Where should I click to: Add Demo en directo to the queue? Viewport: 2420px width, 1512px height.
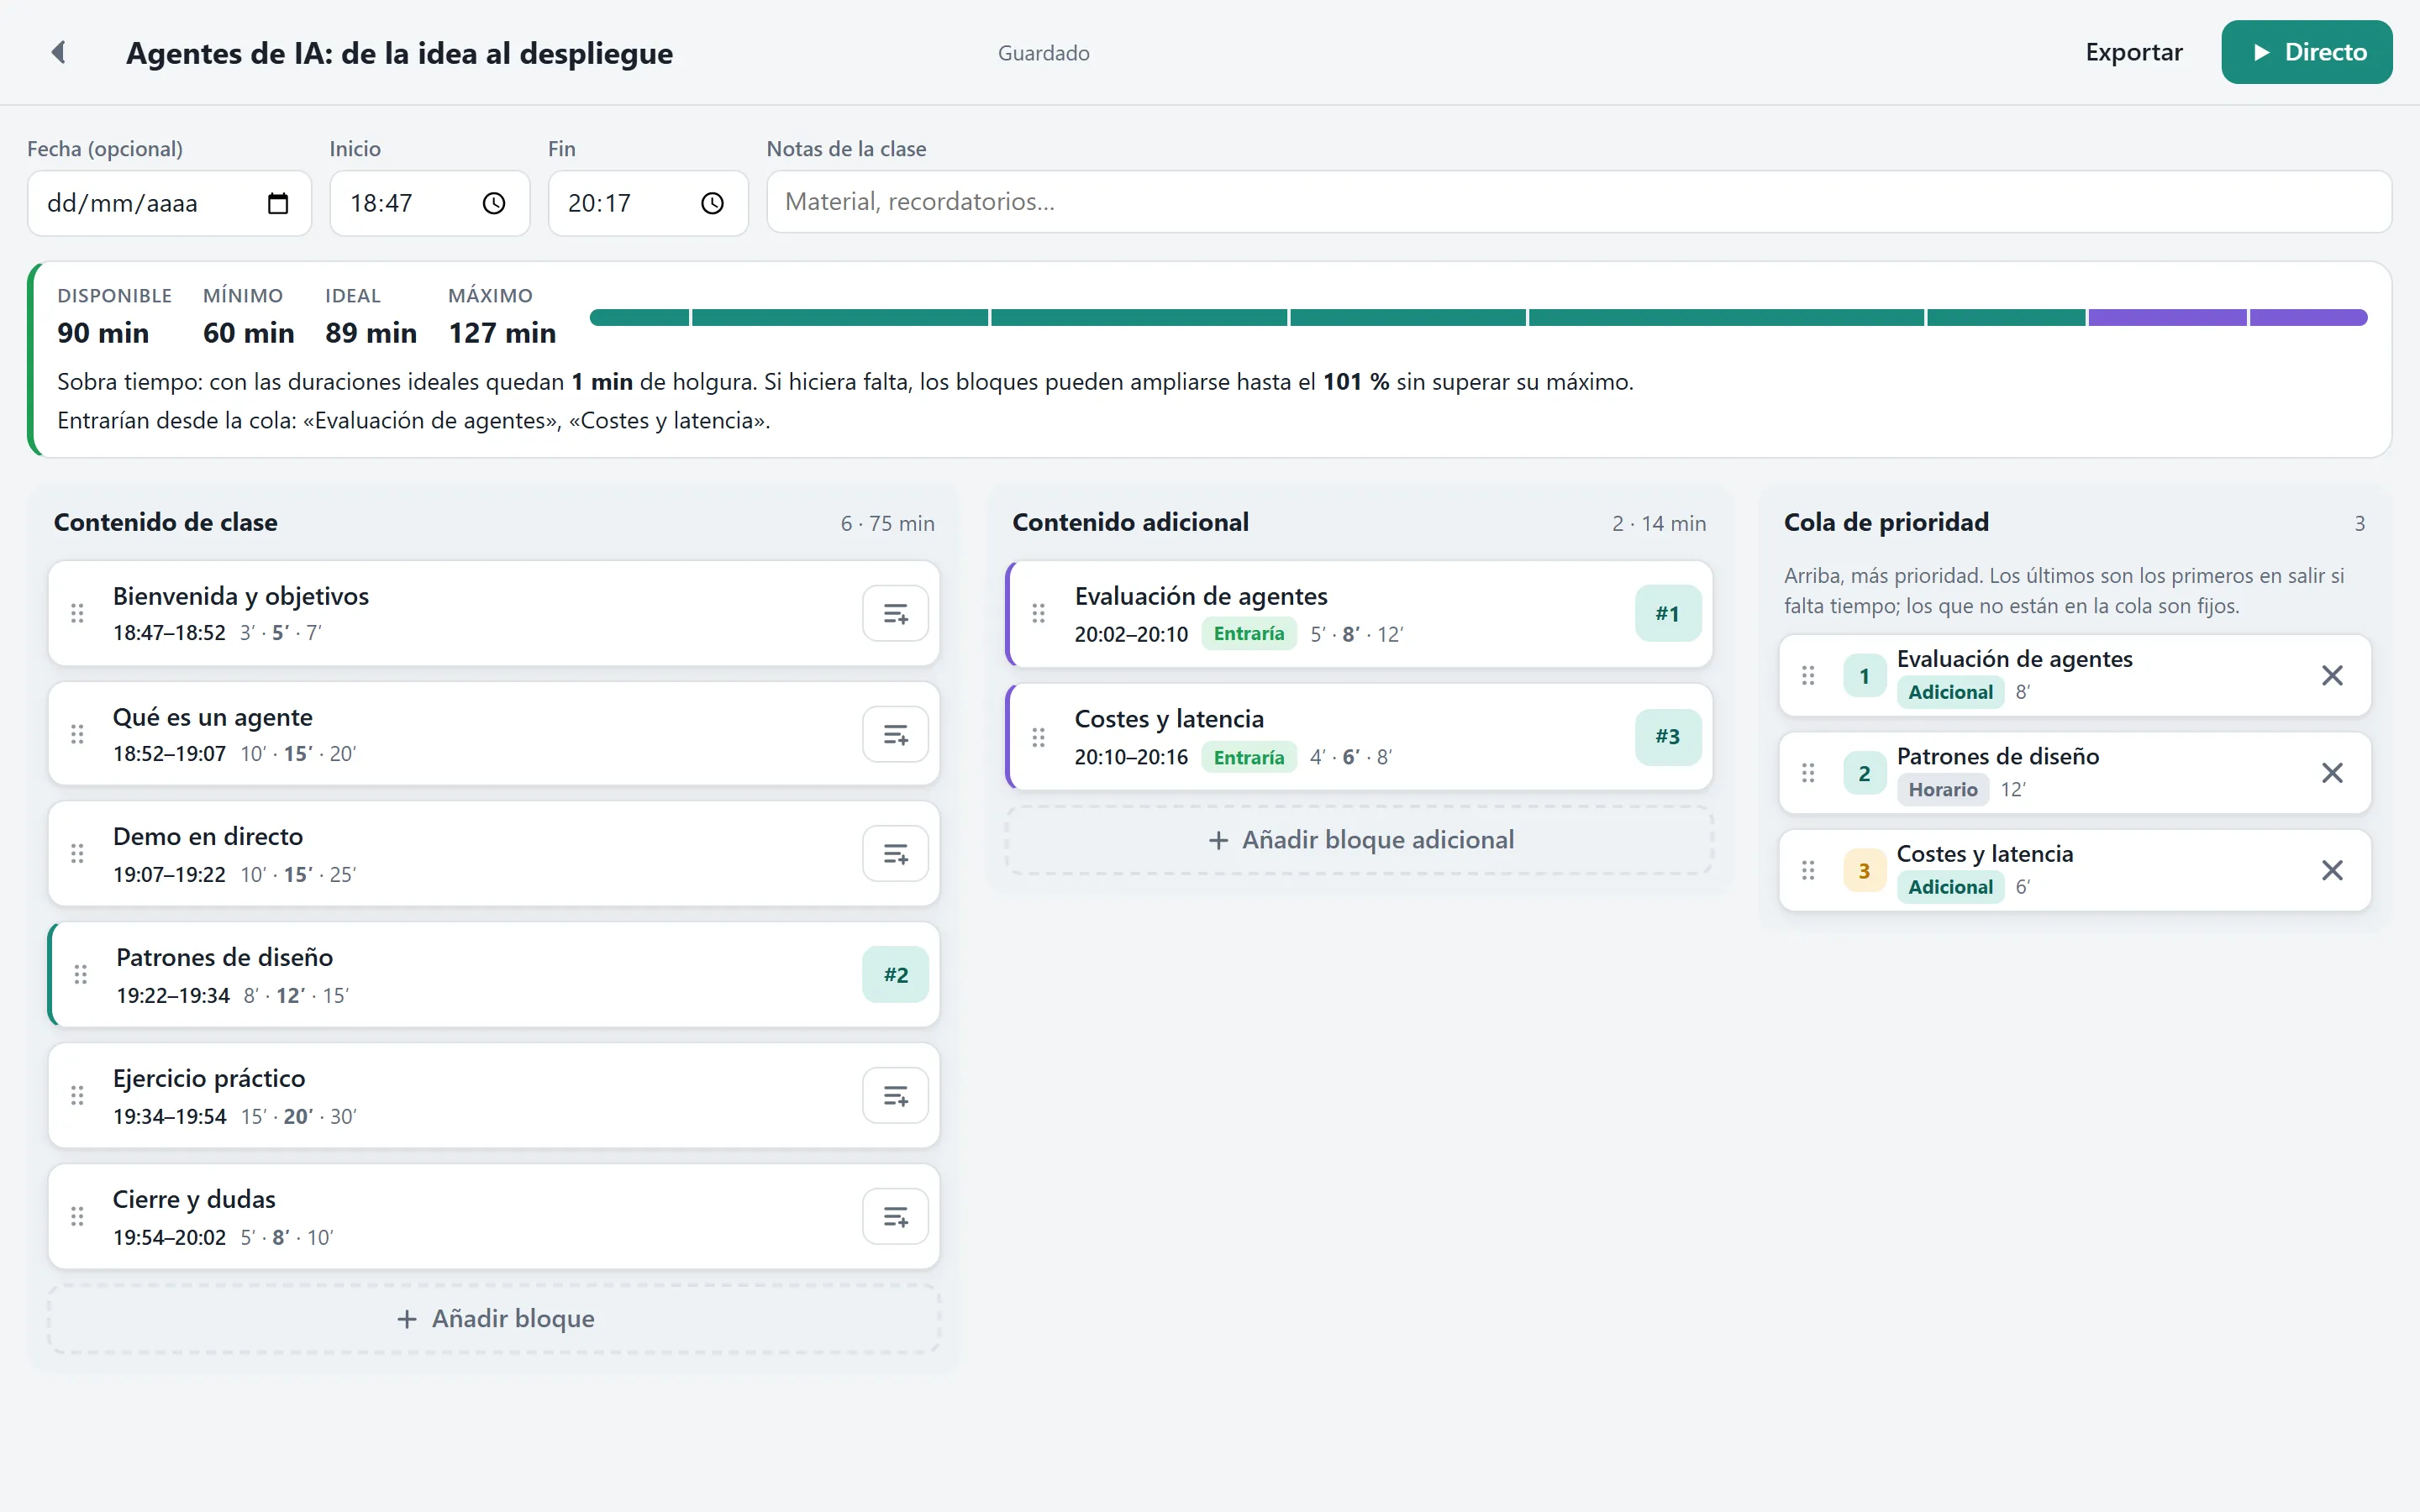click(895, 854)
